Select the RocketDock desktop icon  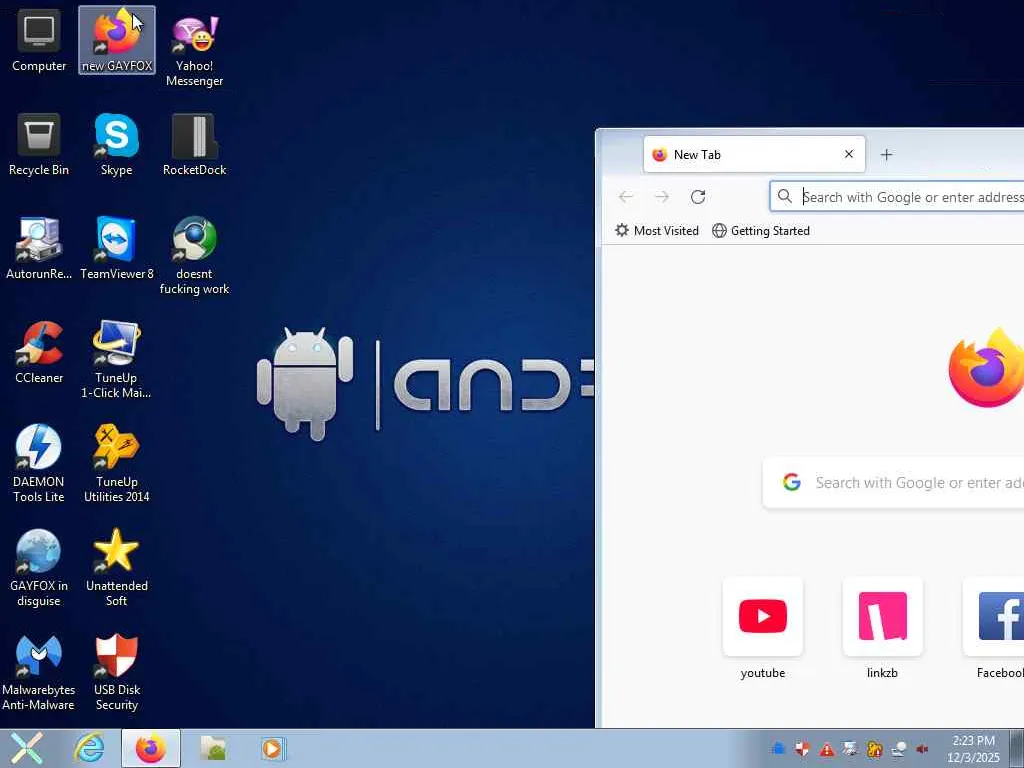coord(195,144)
